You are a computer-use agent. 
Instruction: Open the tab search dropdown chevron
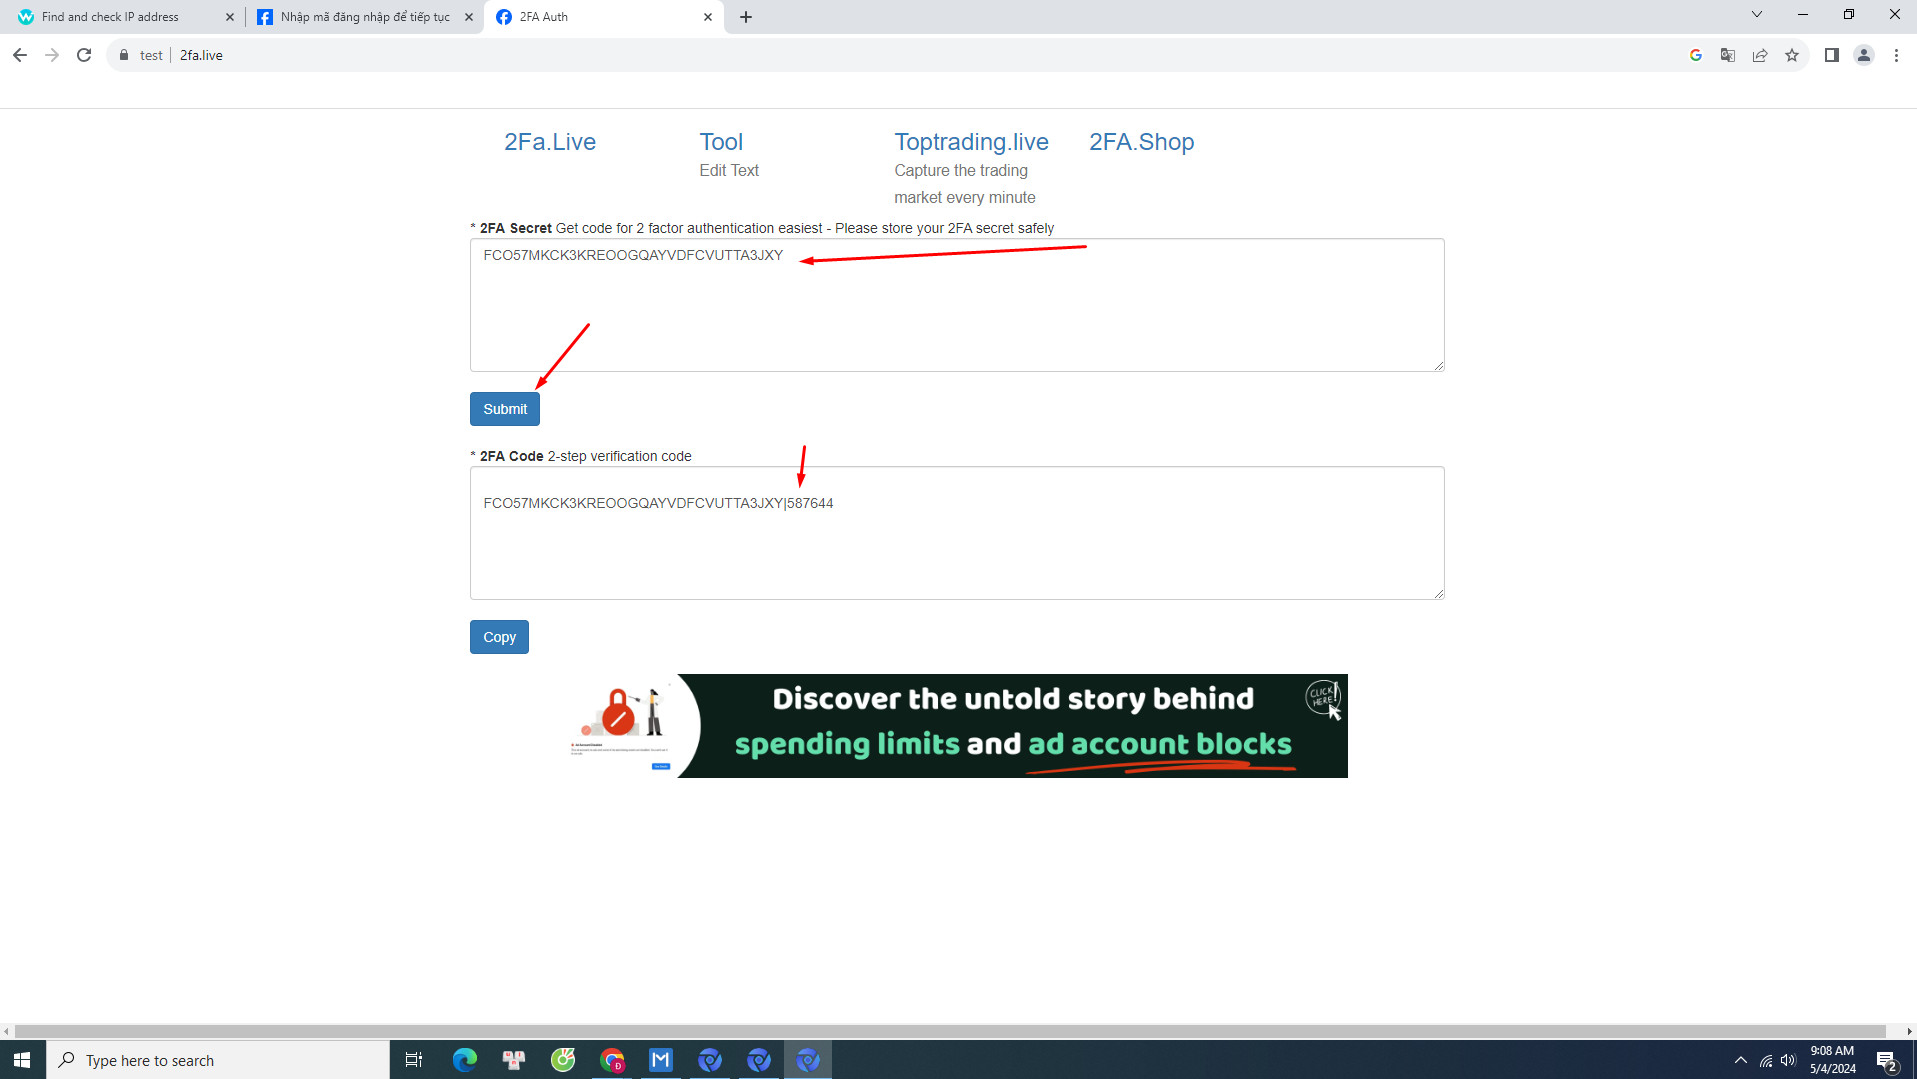[1757, 15]
